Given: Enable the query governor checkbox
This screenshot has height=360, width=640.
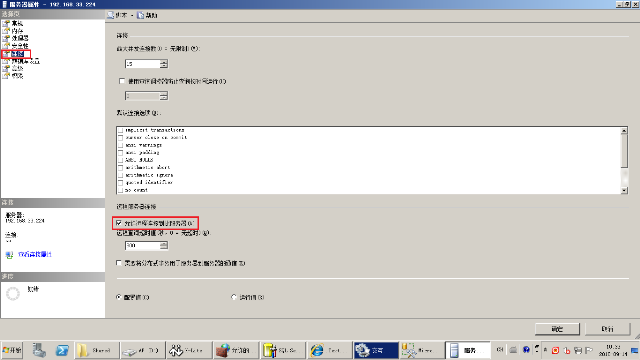Looking at the screenshot, I should pos(122,81).
